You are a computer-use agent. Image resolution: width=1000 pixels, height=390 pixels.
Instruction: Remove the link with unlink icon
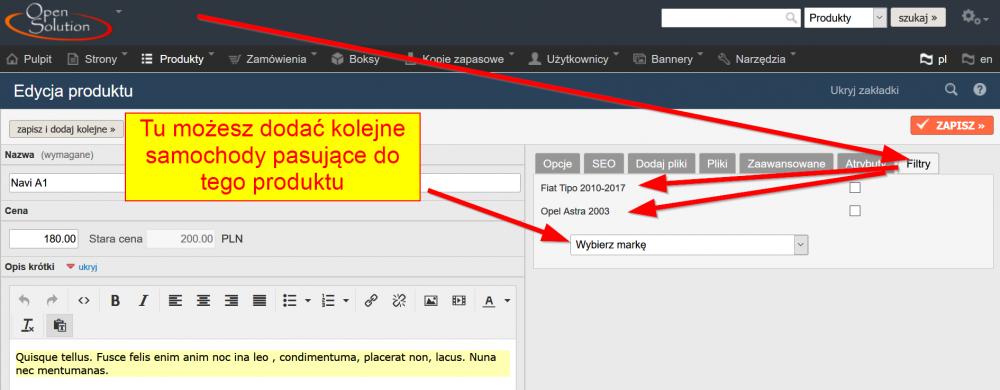[399, 301]
